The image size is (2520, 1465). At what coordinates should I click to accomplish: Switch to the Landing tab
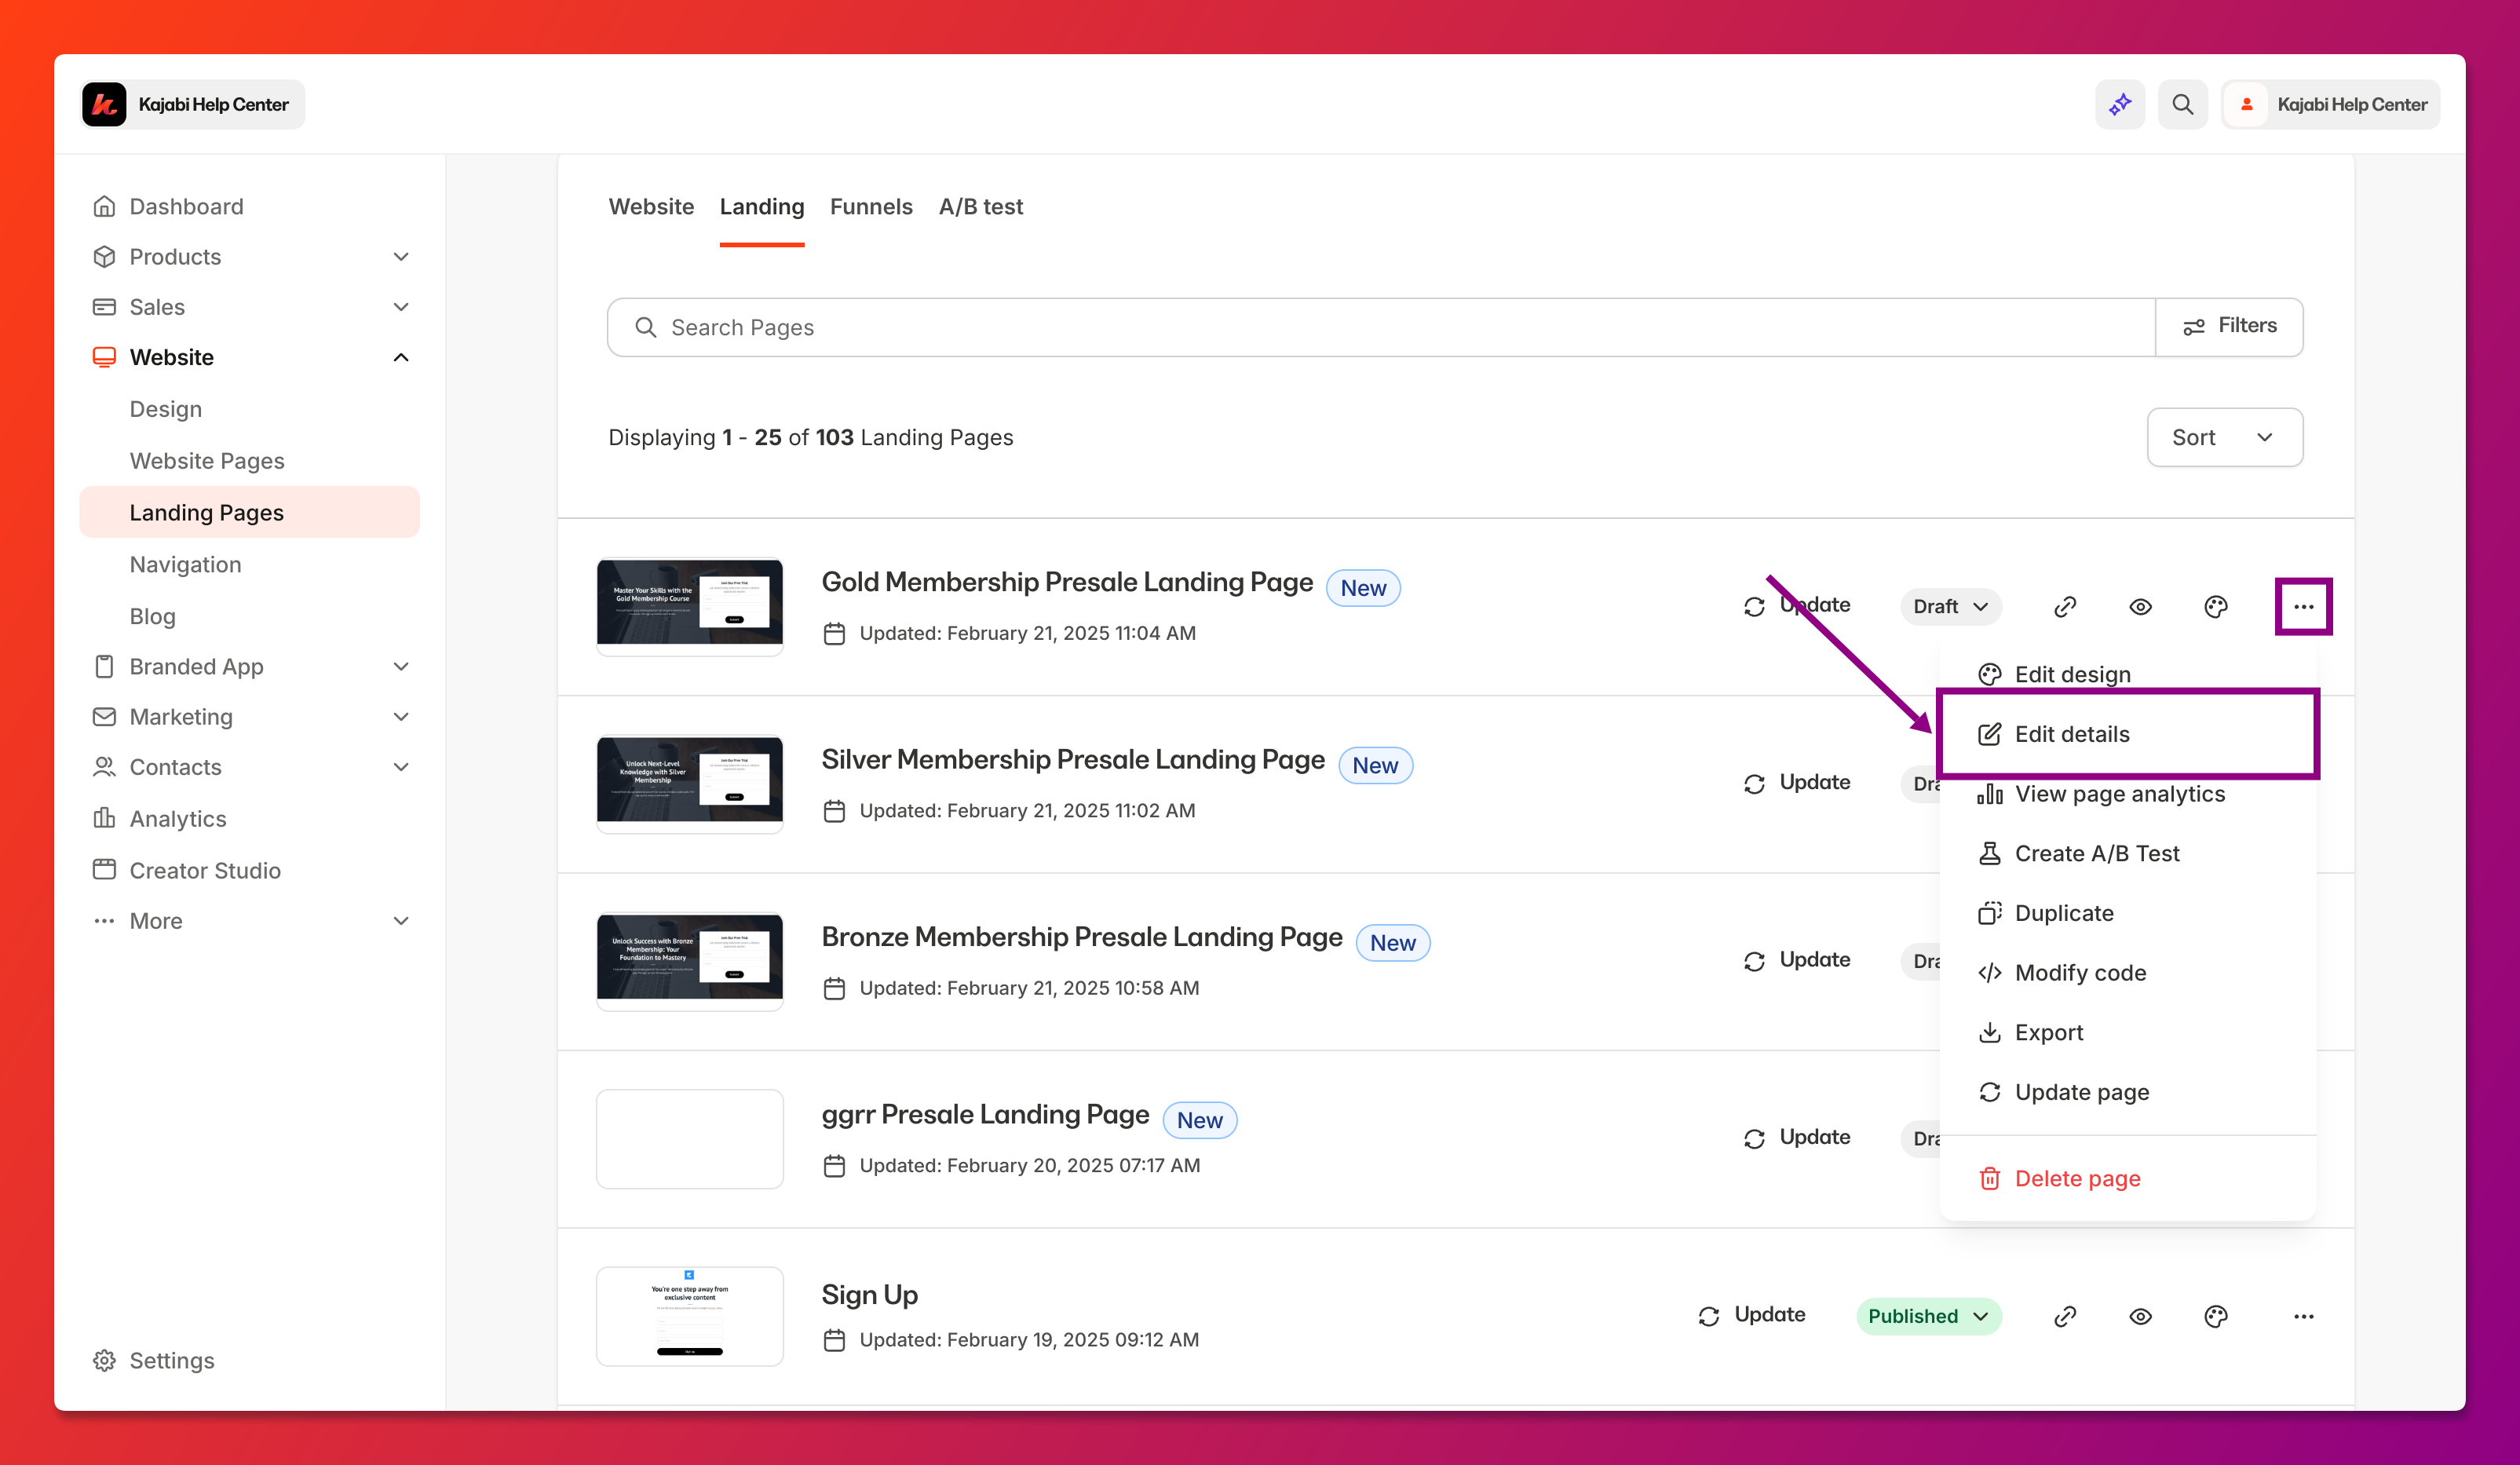click(x=762, y=206)
